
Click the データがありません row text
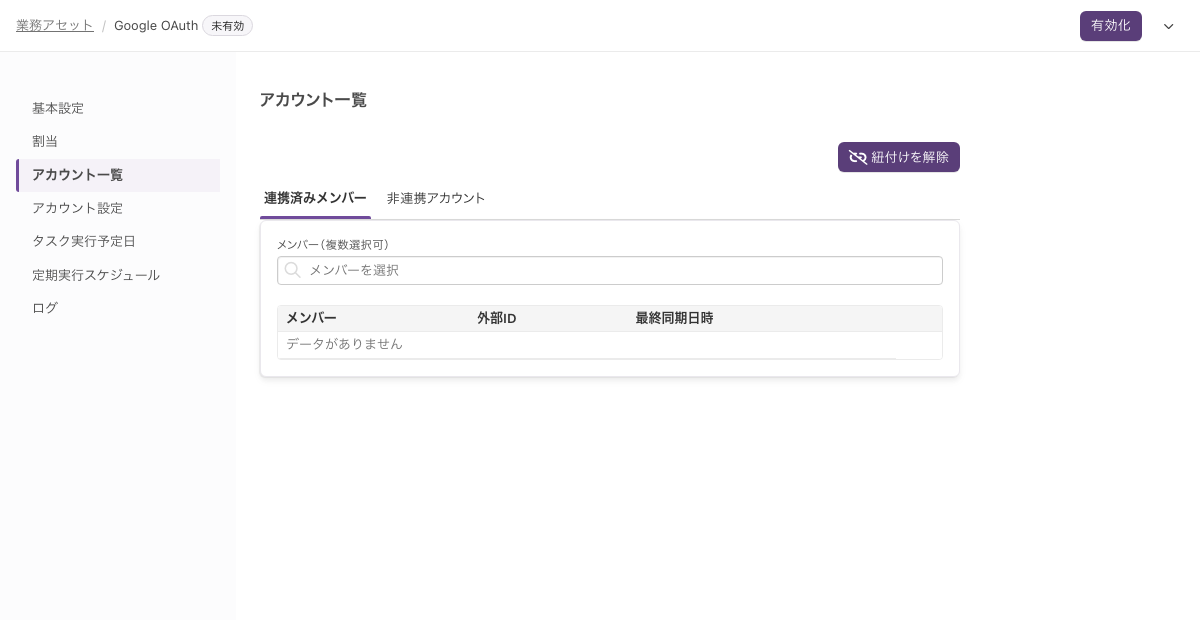tap(344, 344)
